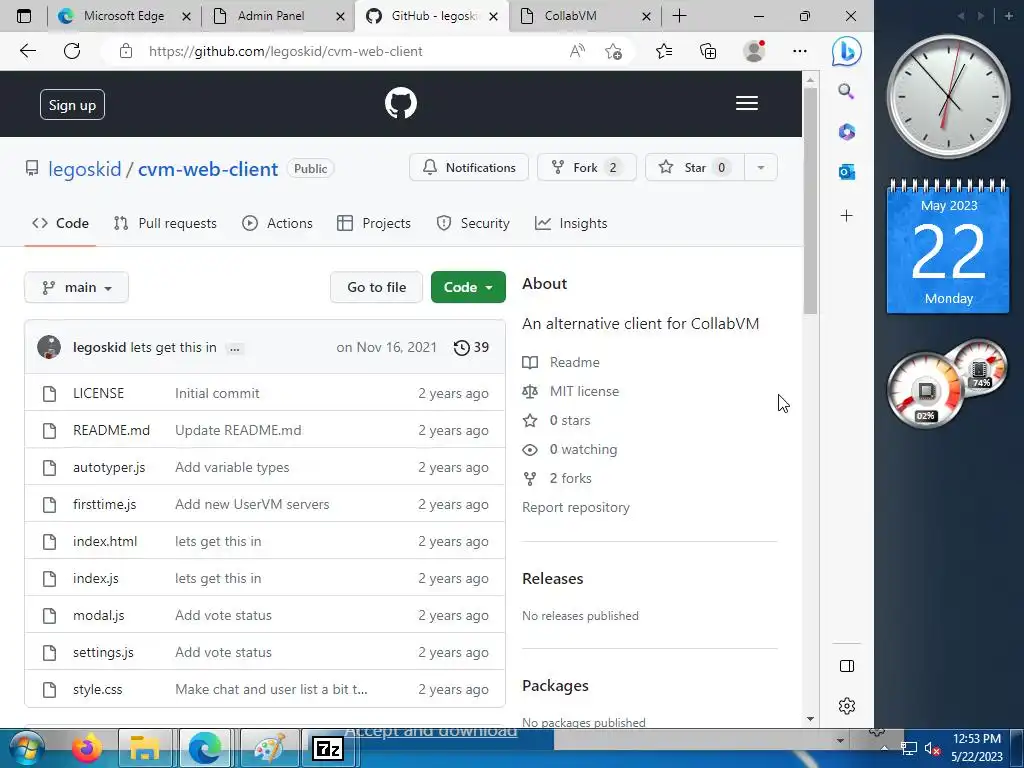
Task: Open the sidebar Search icon
Action: 846,91
